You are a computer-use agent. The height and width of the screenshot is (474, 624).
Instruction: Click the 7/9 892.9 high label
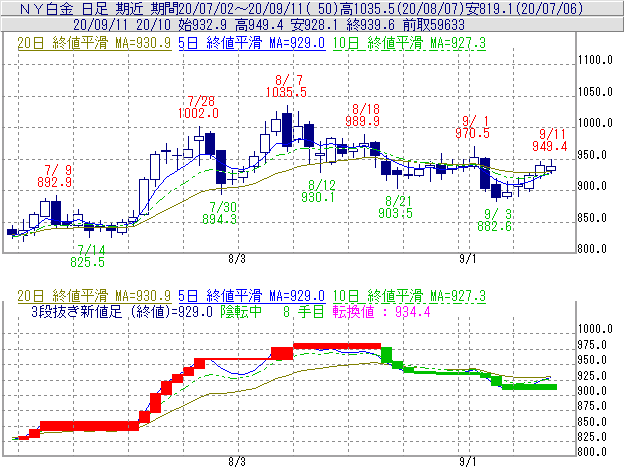coord(55,176)
